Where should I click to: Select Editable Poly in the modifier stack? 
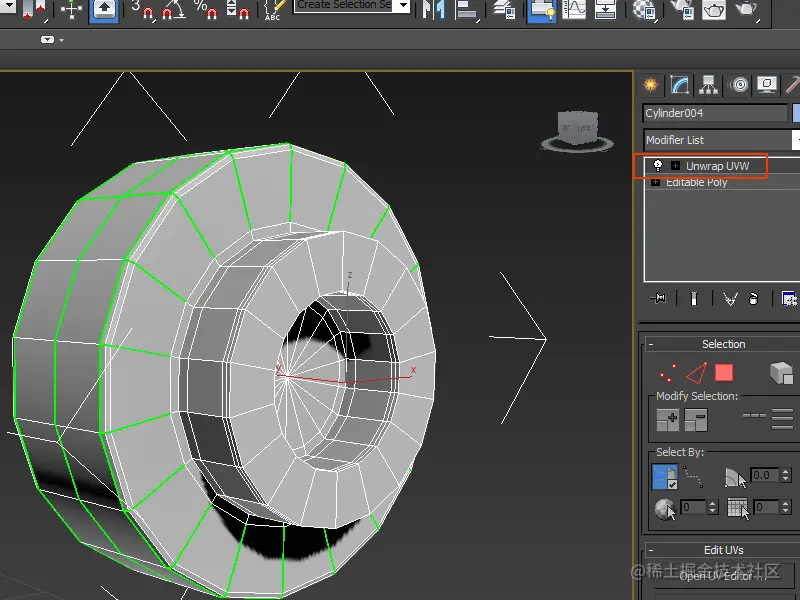coord(696,182)
